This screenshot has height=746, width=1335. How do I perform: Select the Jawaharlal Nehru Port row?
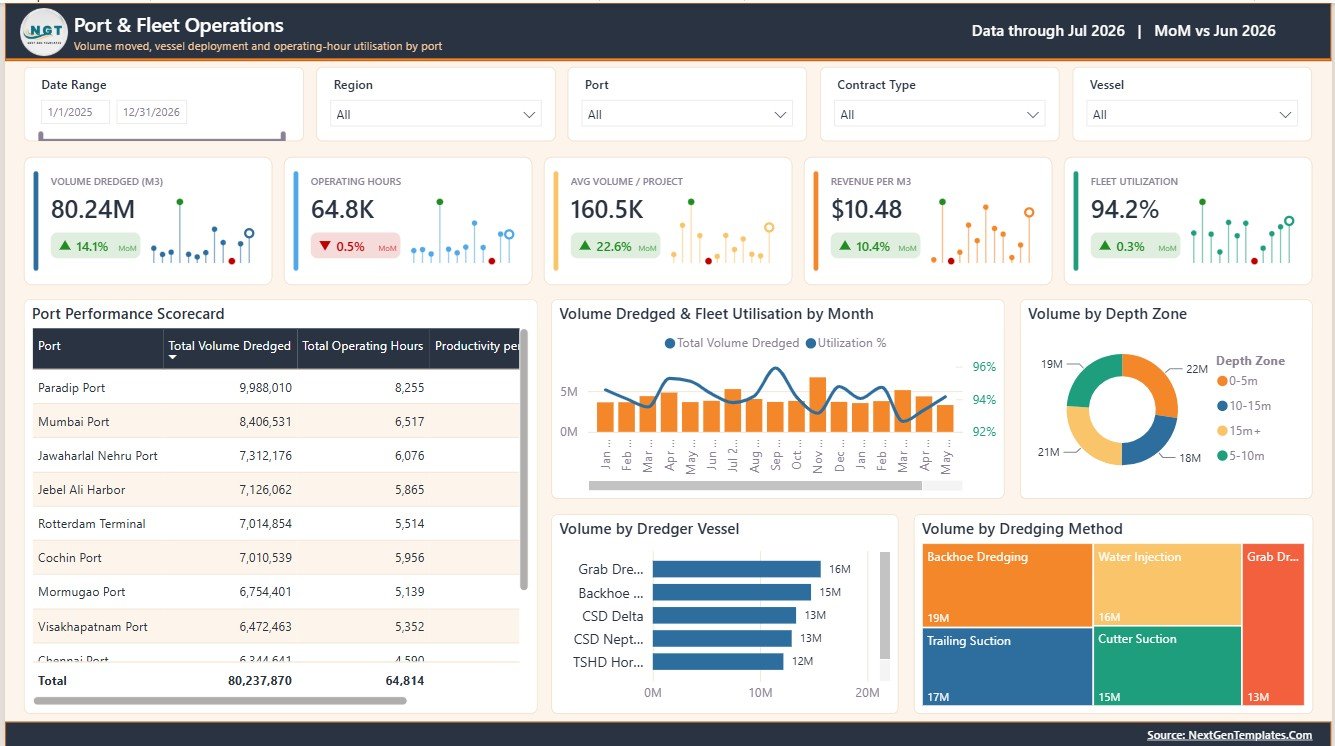pyautogui.click(x=276, y=456)
